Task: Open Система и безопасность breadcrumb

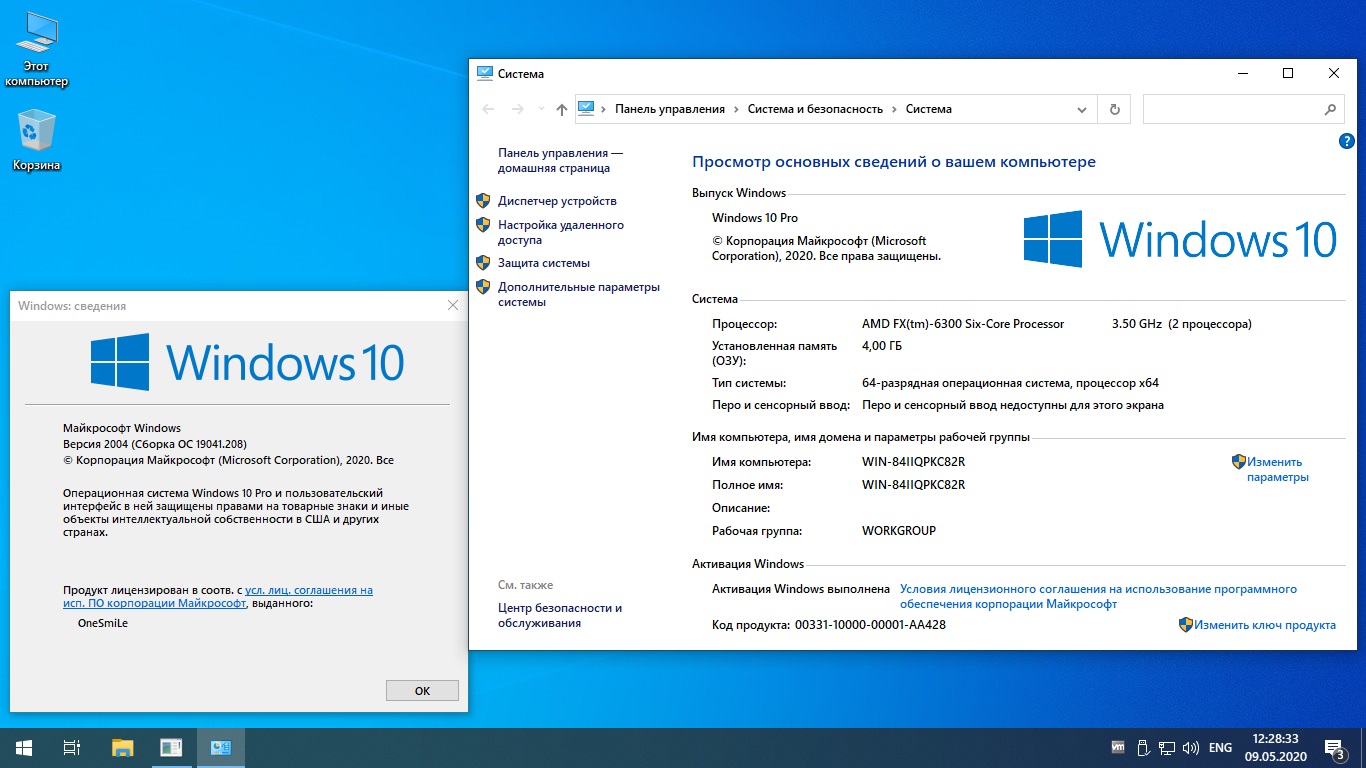Action: (815, 109)
